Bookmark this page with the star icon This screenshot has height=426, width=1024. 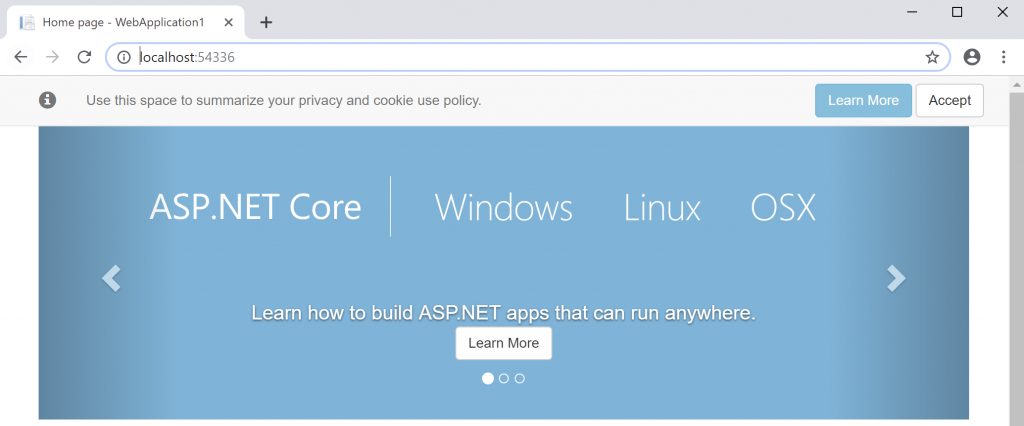pyautogui.click(x=932, y=57)
